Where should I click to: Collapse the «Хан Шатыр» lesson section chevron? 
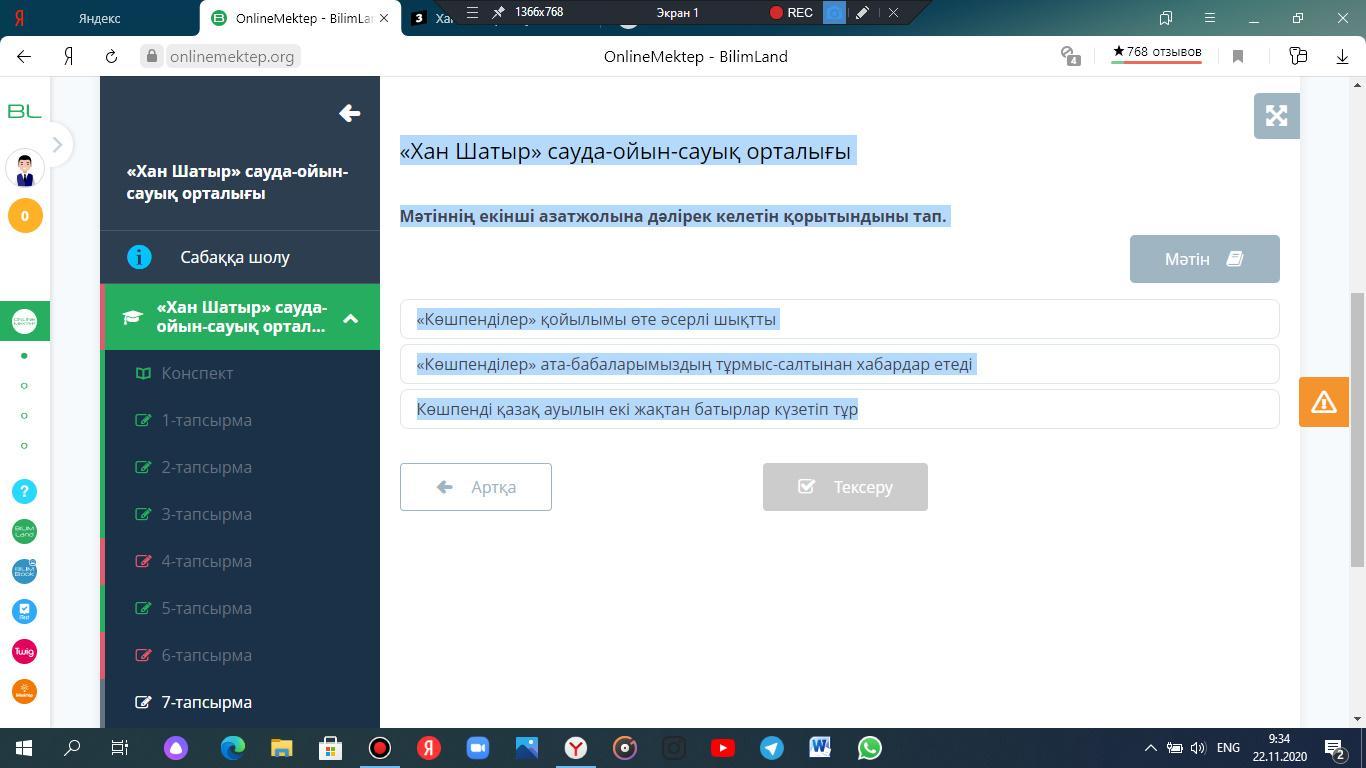pos(350,318)
